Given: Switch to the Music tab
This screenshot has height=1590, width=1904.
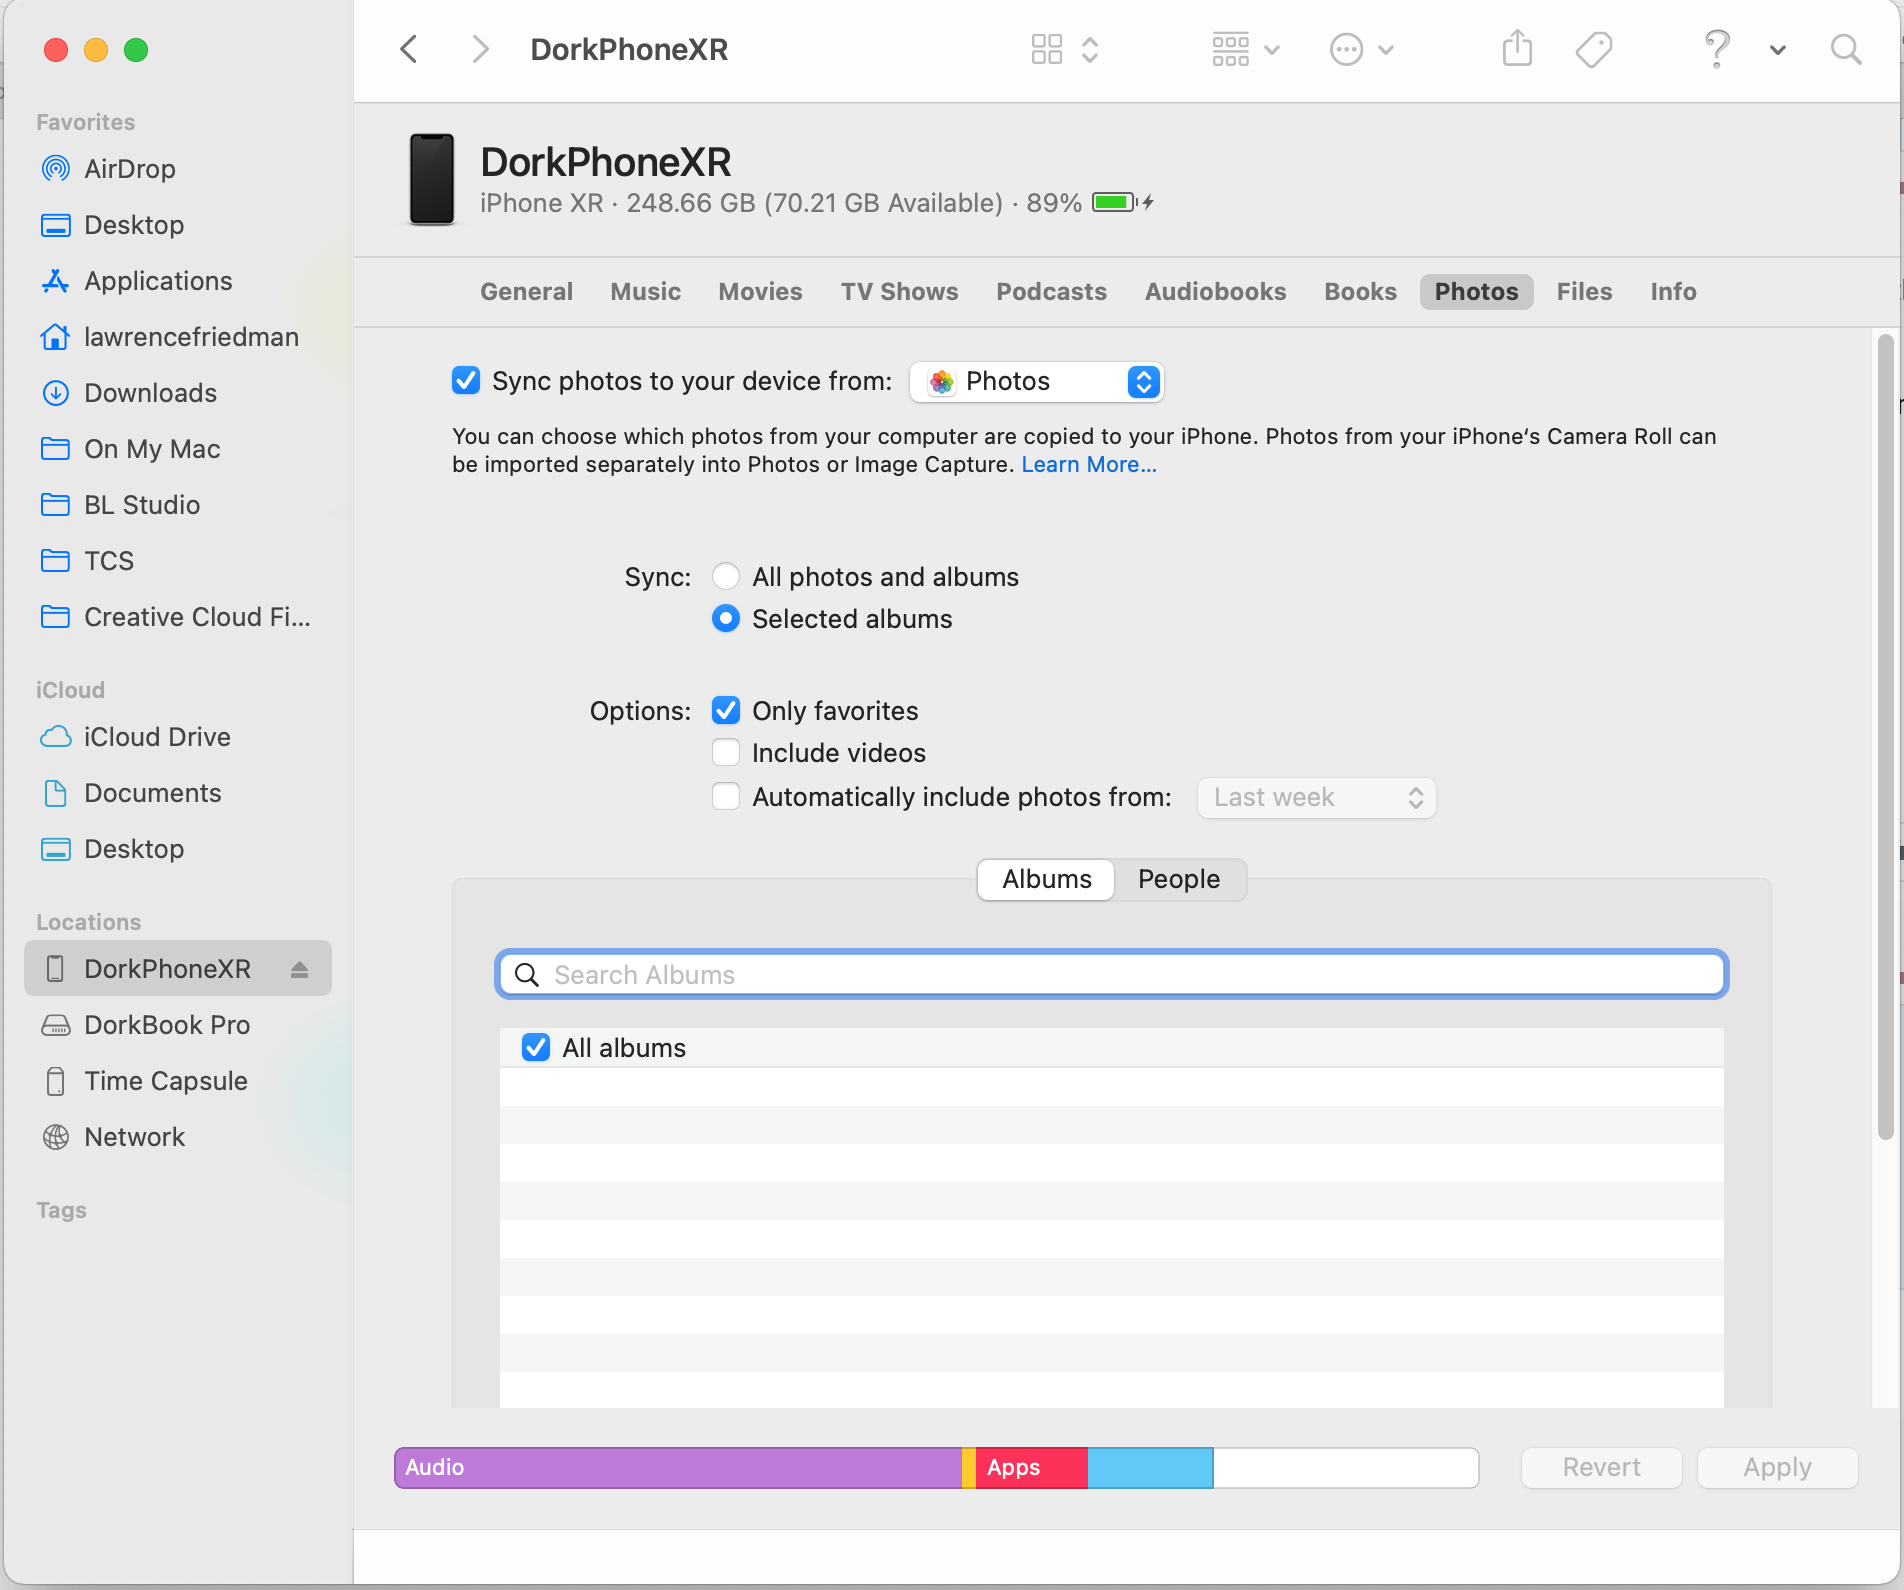Looking at the screenshot, I should pos(646,292).
